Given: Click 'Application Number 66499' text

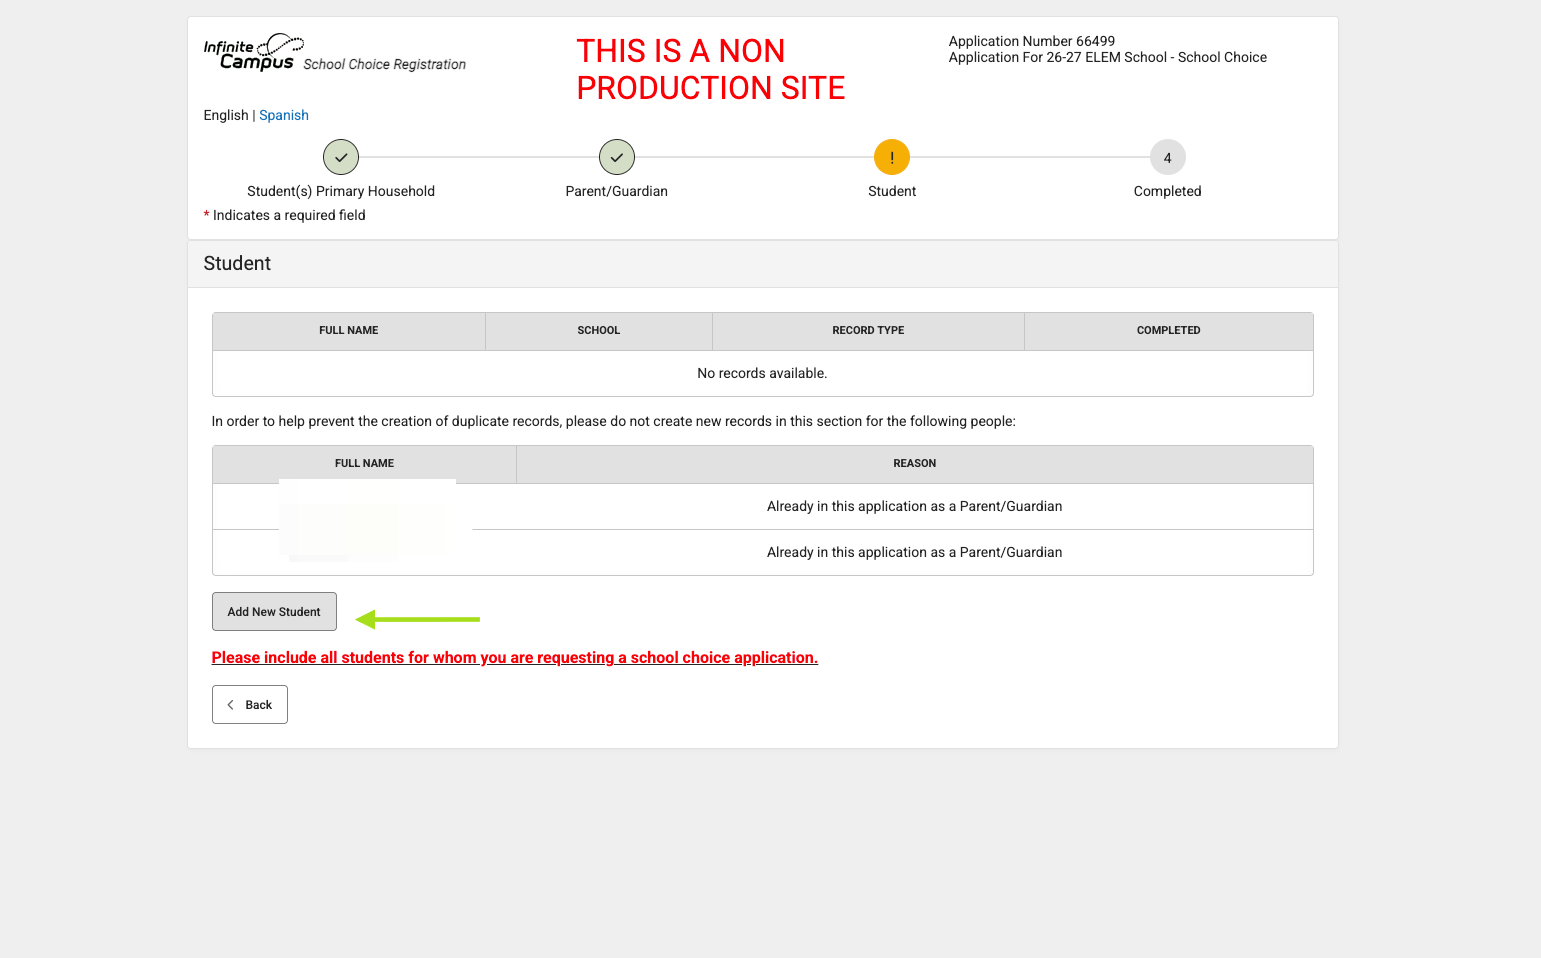Looking at the screenshot, I should pyautogui.click(x=1032, y=41).
